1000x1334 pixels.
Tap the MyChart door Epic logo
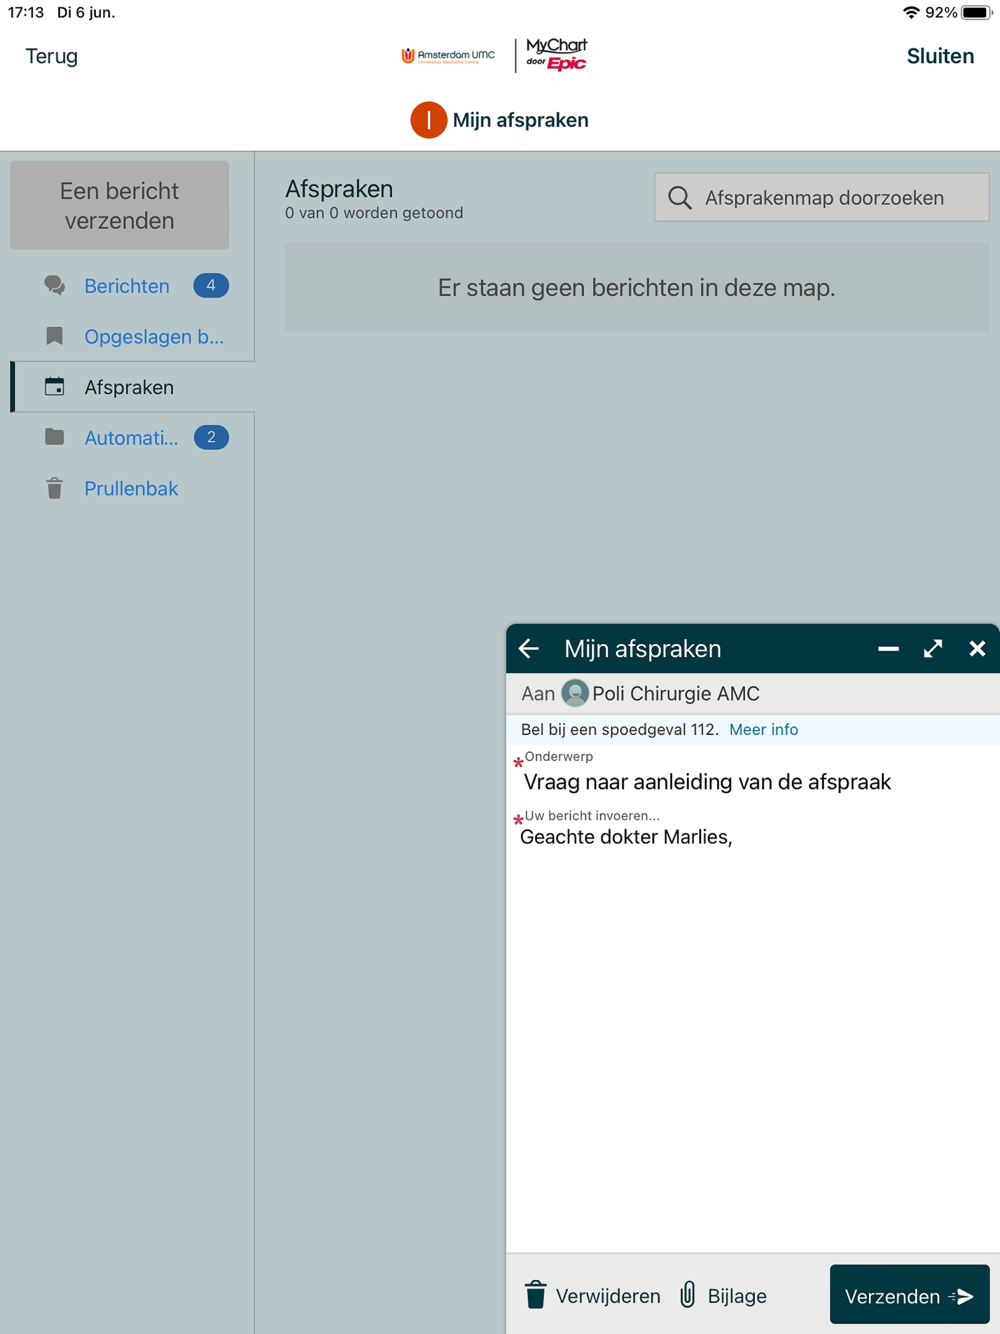tap(557, 55)
